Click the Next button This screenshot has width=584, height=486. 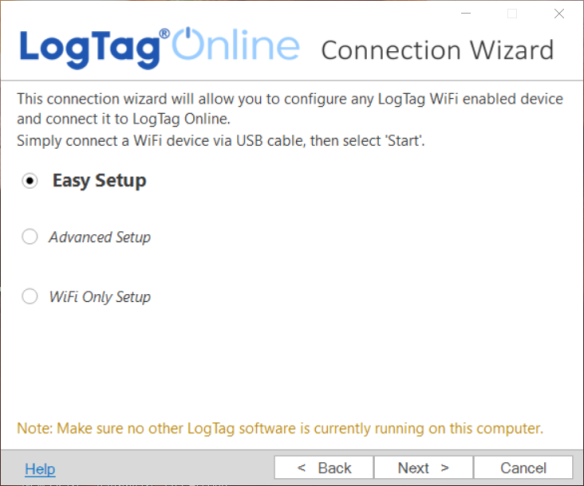tap(423, 467)
